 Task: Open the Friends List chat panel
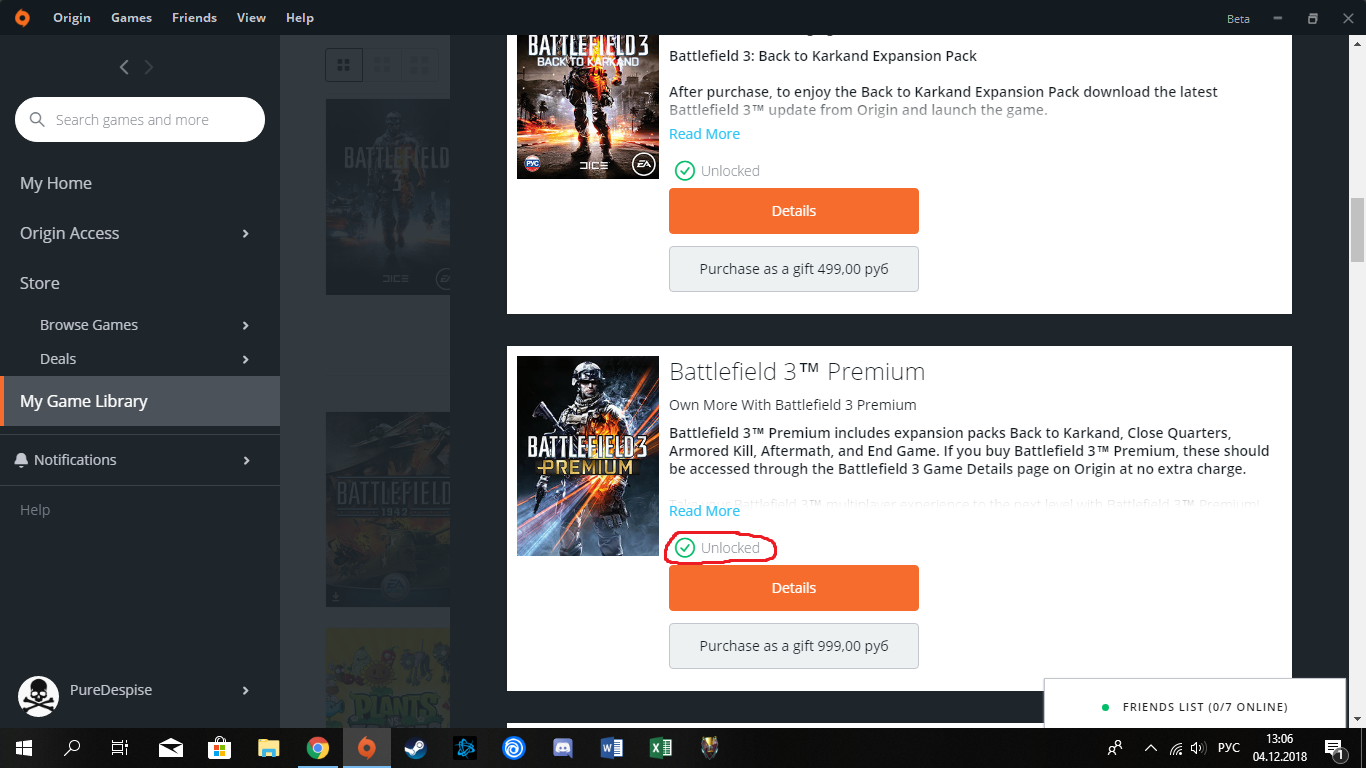pos(1195,706)
